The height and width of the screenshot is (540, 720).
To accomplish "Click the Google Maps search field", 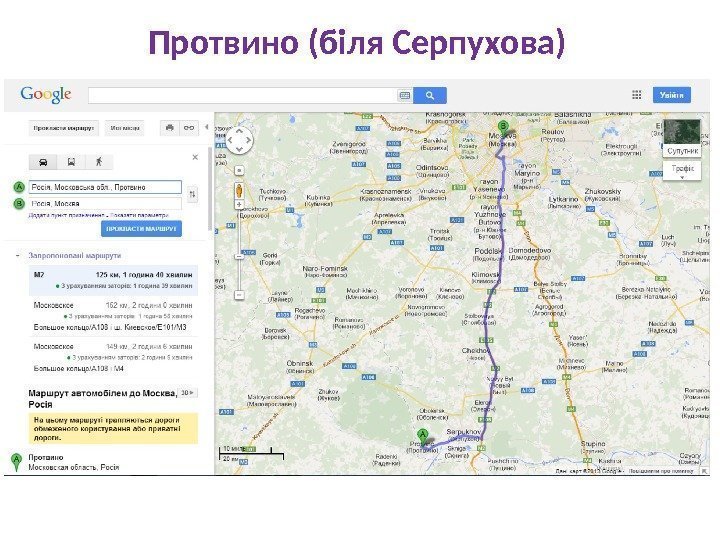I will click(242, 96).
